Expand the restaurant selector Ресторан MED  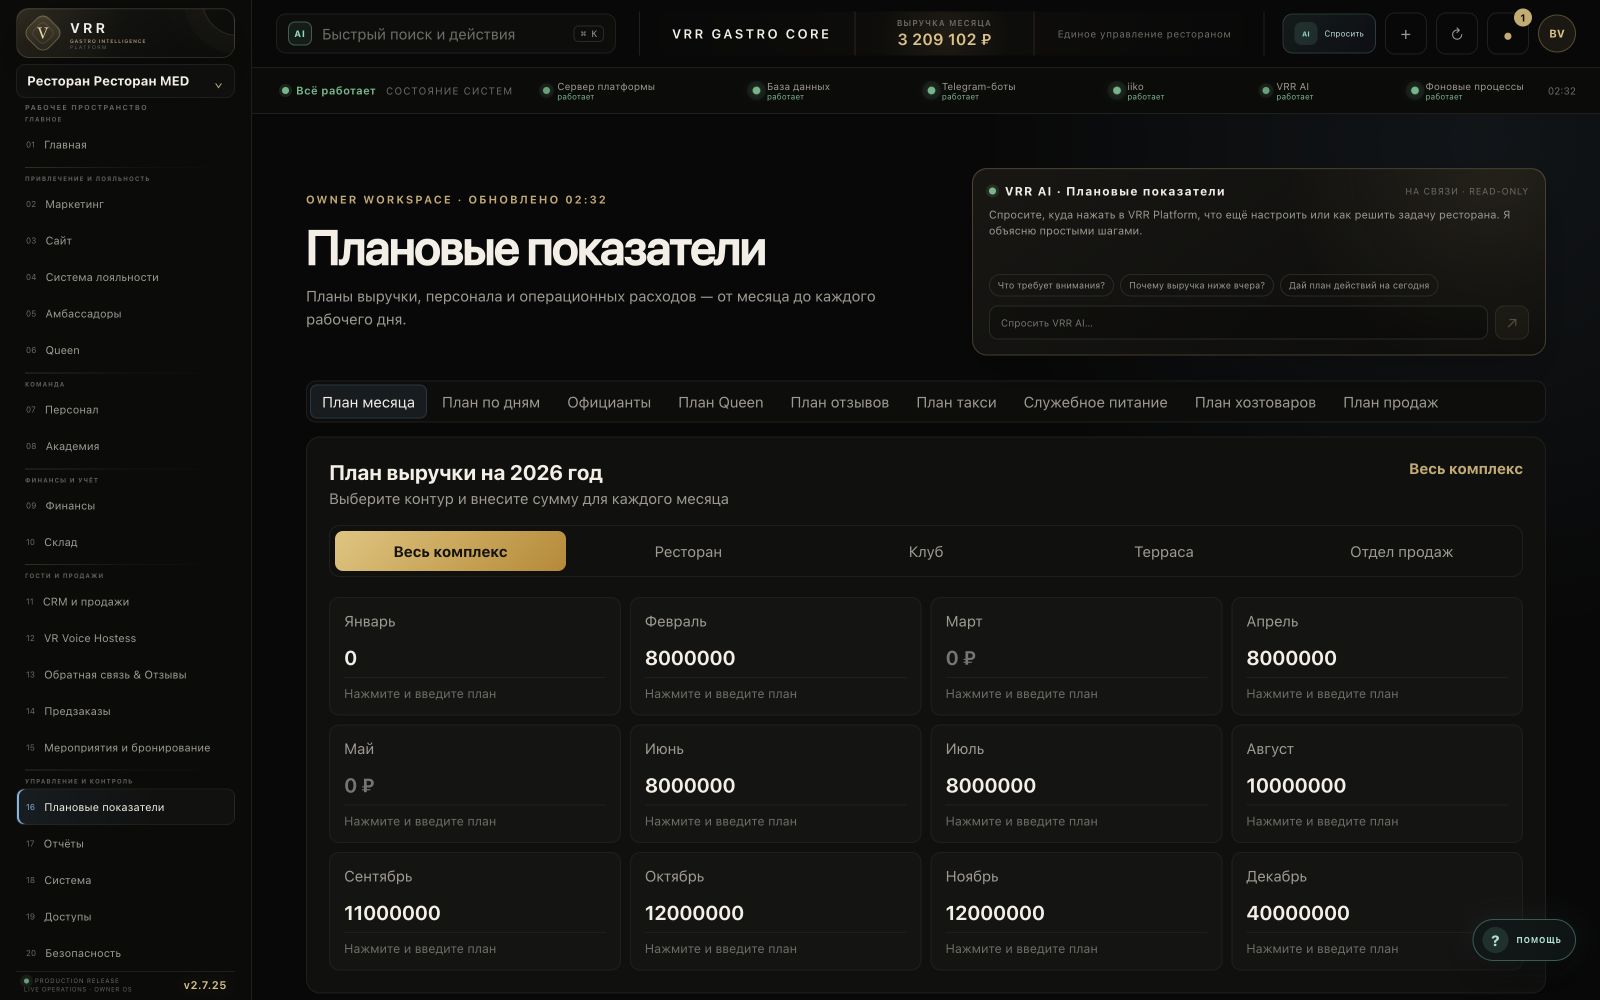click(x=125, y=81)
